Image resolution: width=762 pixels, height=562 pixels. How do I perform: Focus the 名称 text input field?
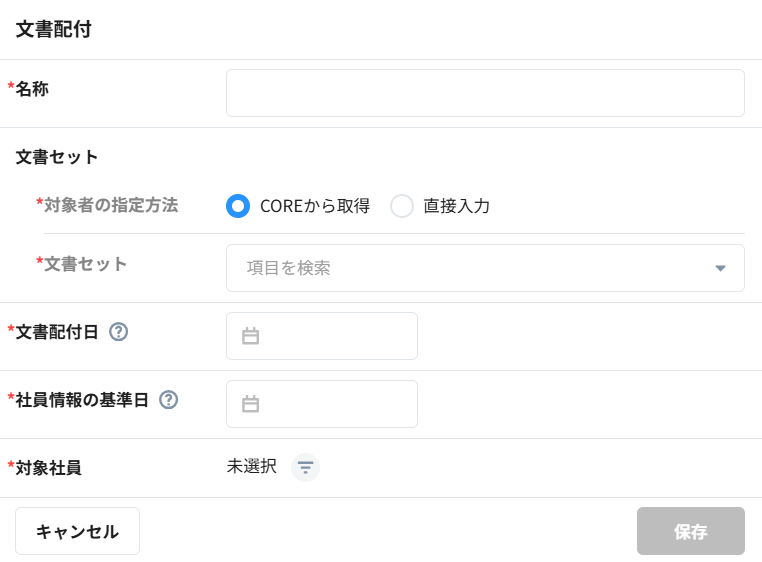485,93
